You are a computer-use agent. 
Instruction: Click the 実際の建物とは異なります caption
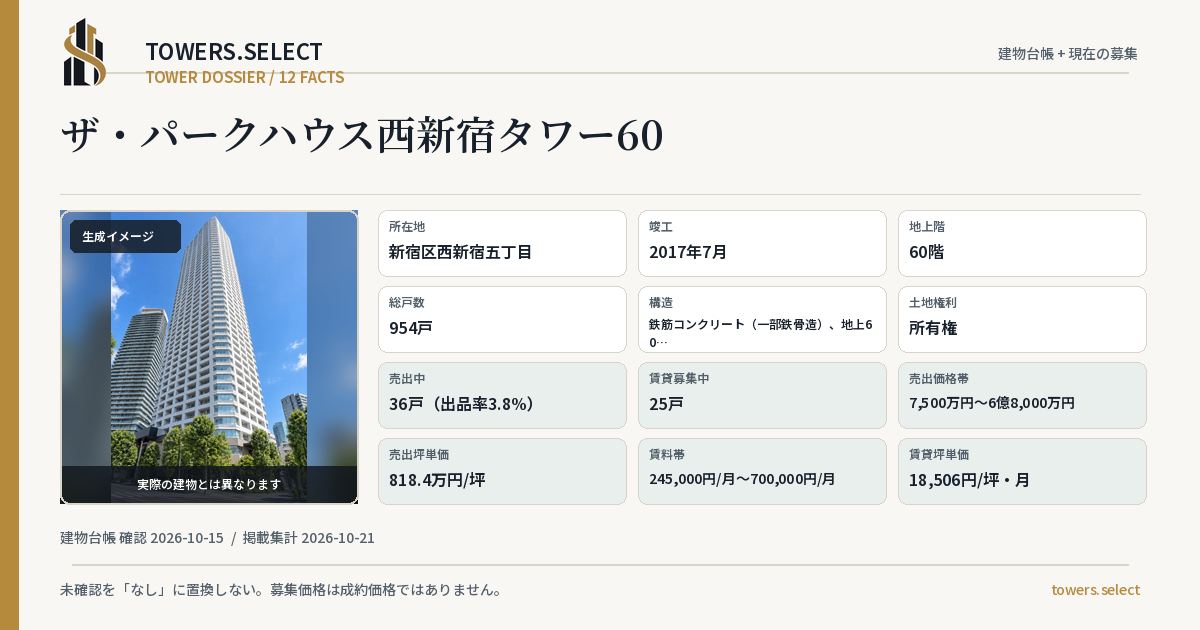point(209,484)
